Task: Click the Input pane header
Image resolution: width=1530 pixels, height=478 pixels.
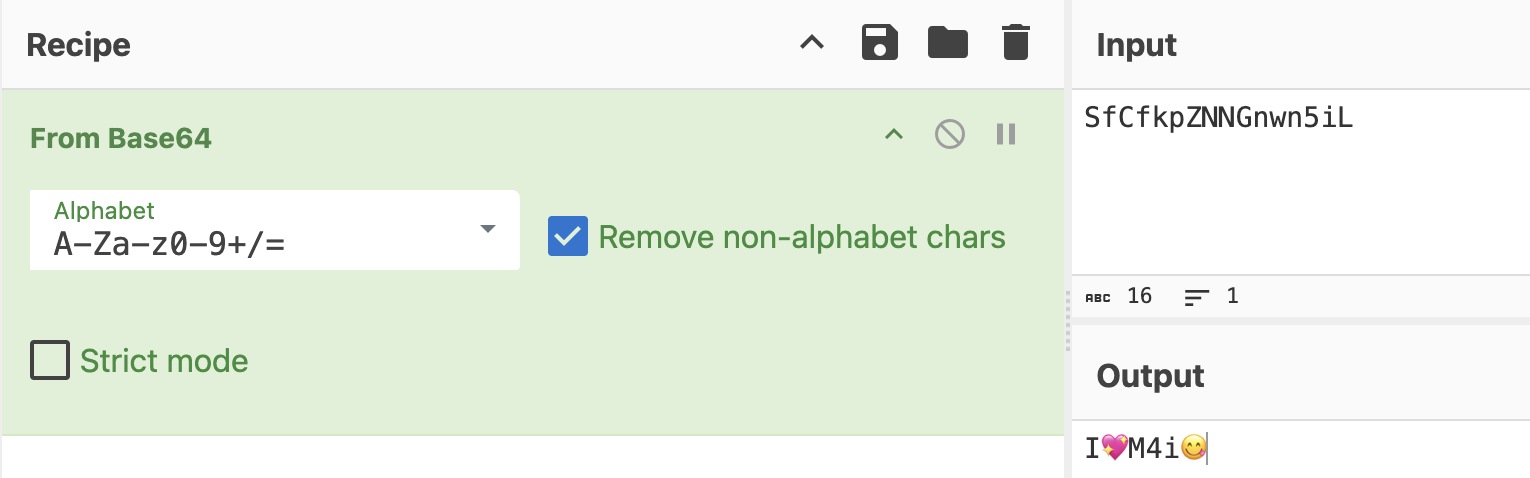Action: [1137, 45]
